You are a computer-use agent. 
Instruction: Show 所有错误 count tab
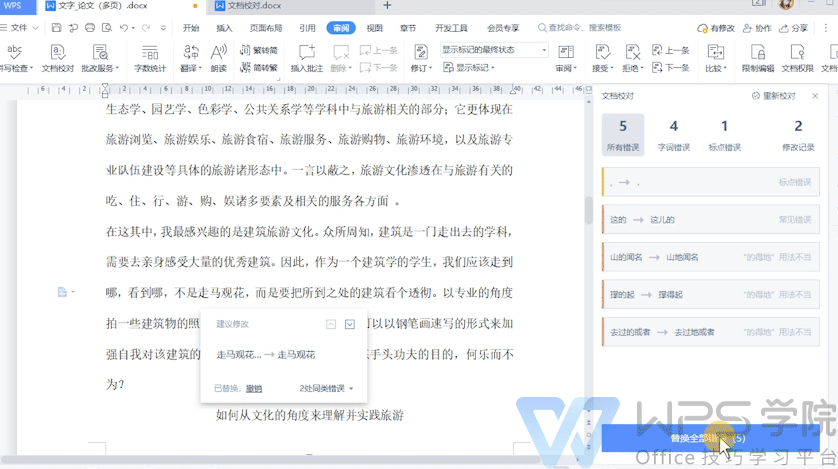coord(623,135)
